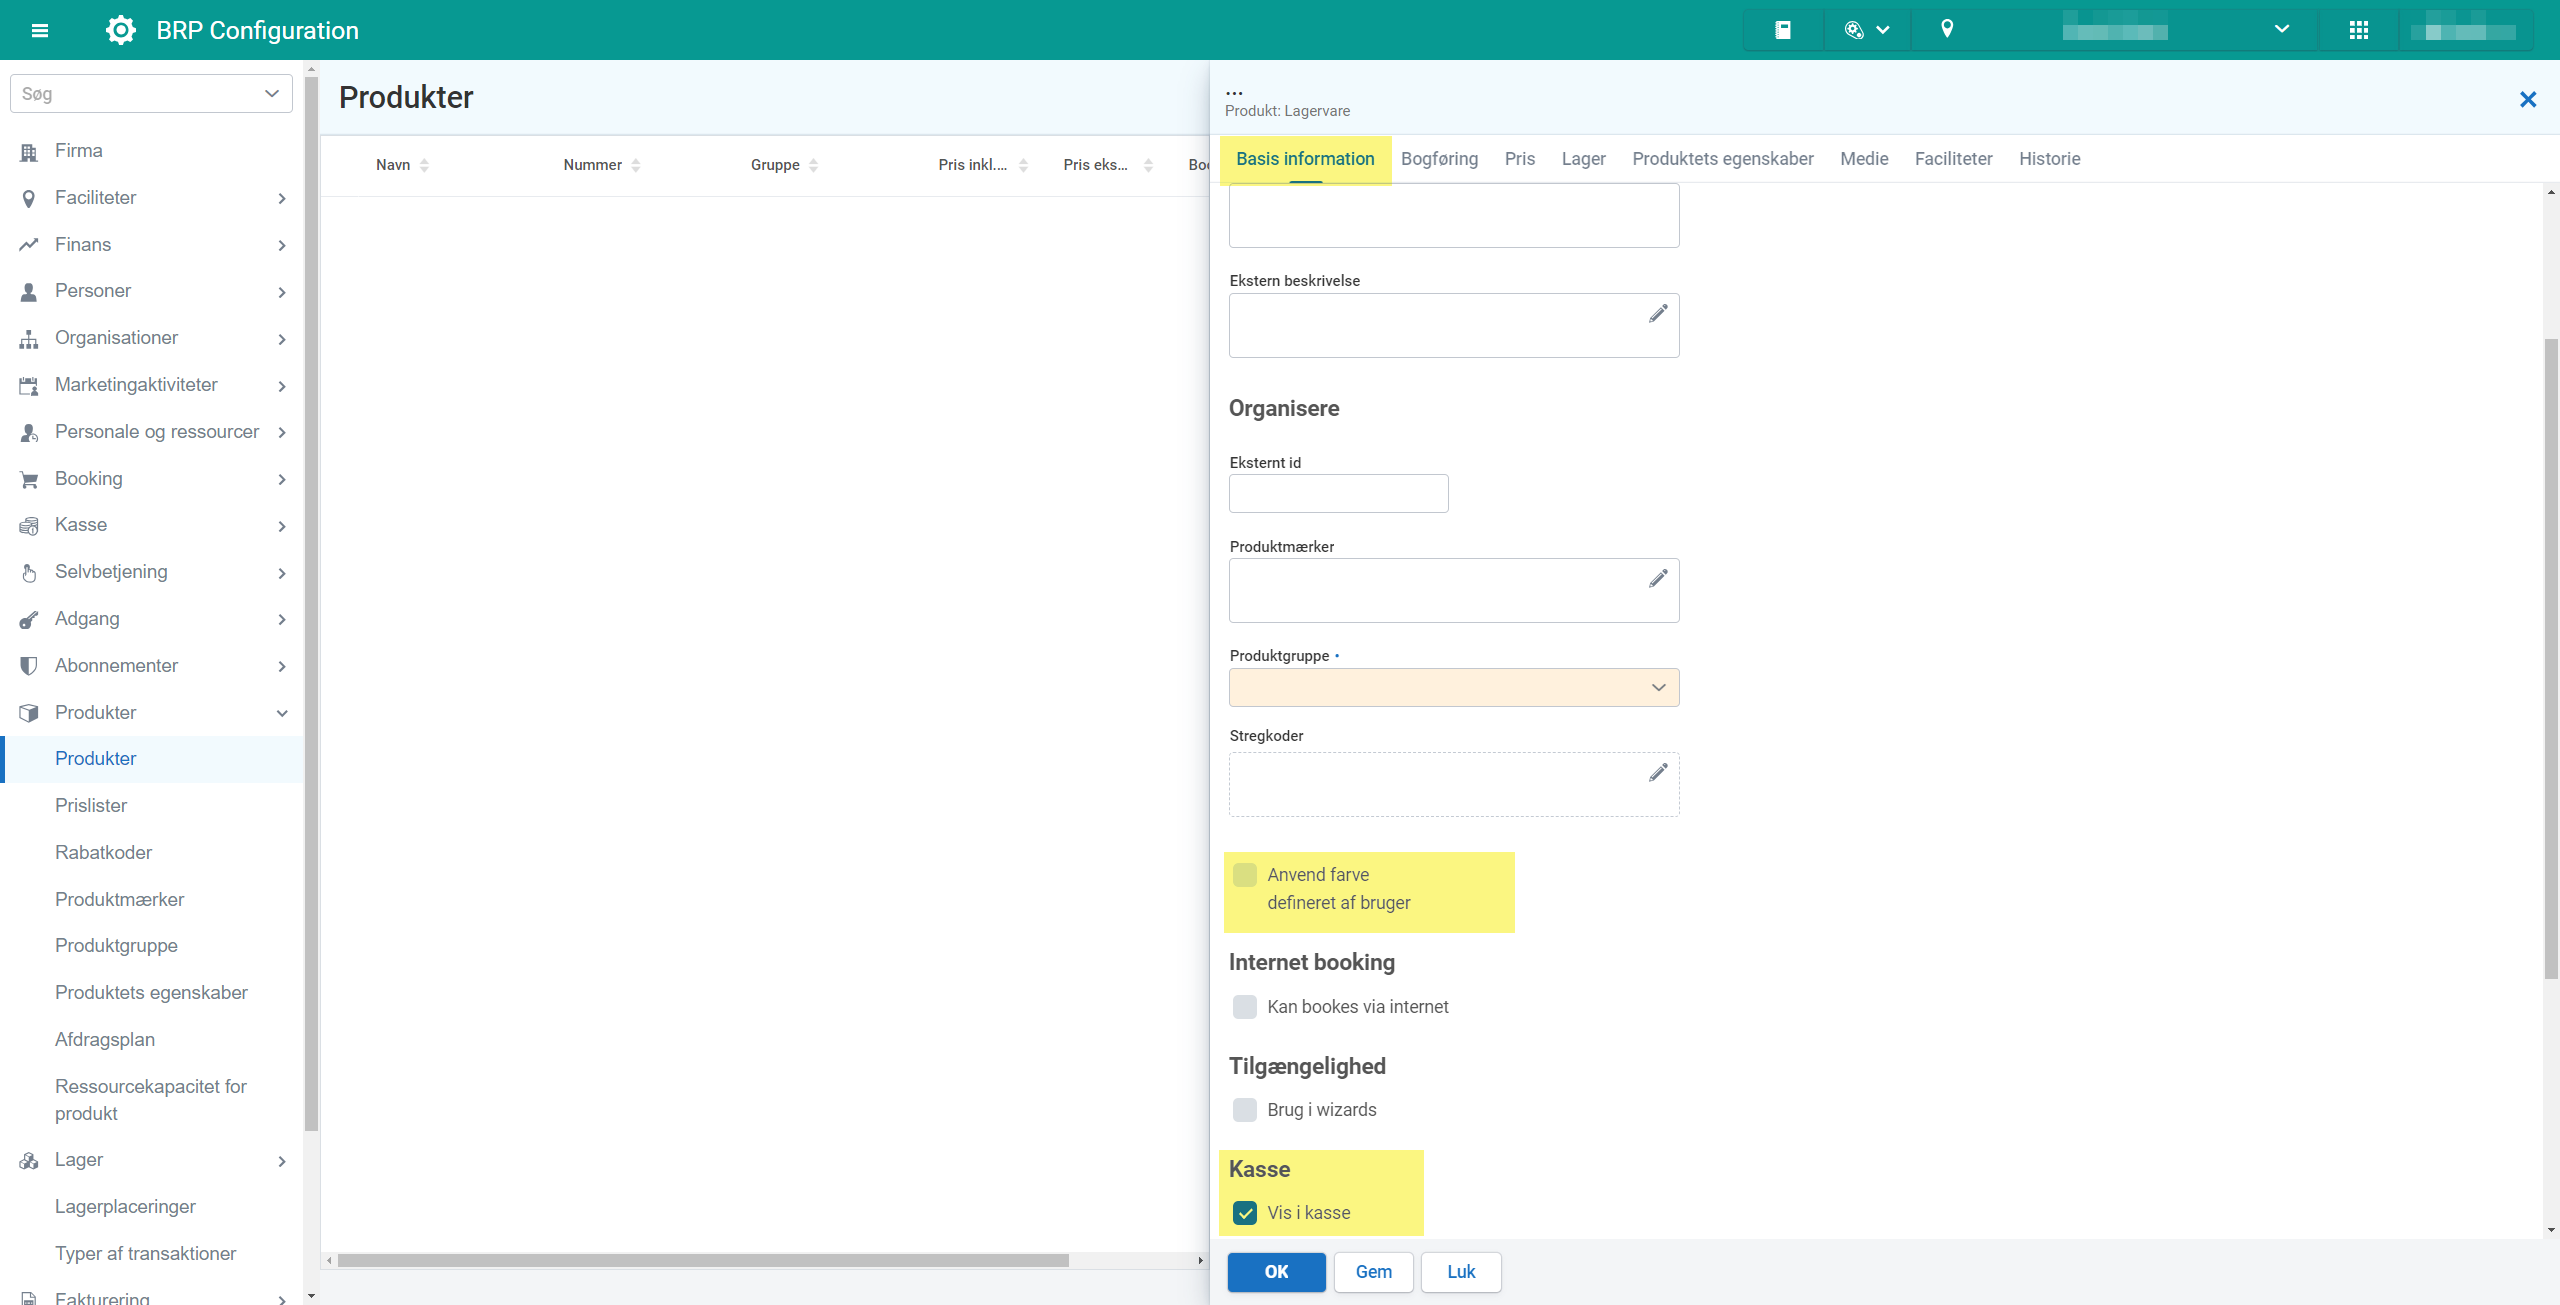Open Ressourcekapacitet for produkt in sidebar
Image resolution: width=2560 pixels, height=1305 pixels.
pos(151,1100)
